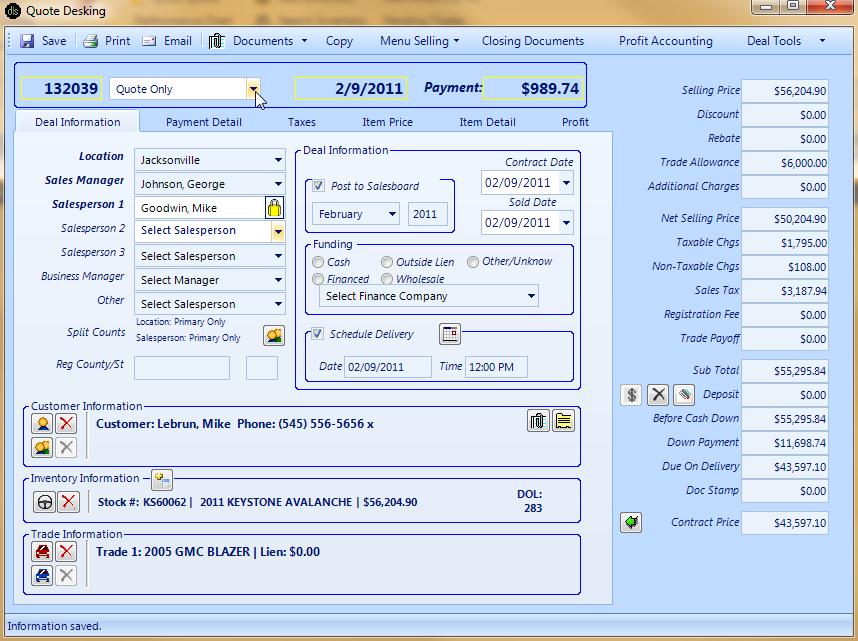Click the delivery Time input field
Image resolution: width=858 pixels, height=641 pixels.
coord(496,367)
